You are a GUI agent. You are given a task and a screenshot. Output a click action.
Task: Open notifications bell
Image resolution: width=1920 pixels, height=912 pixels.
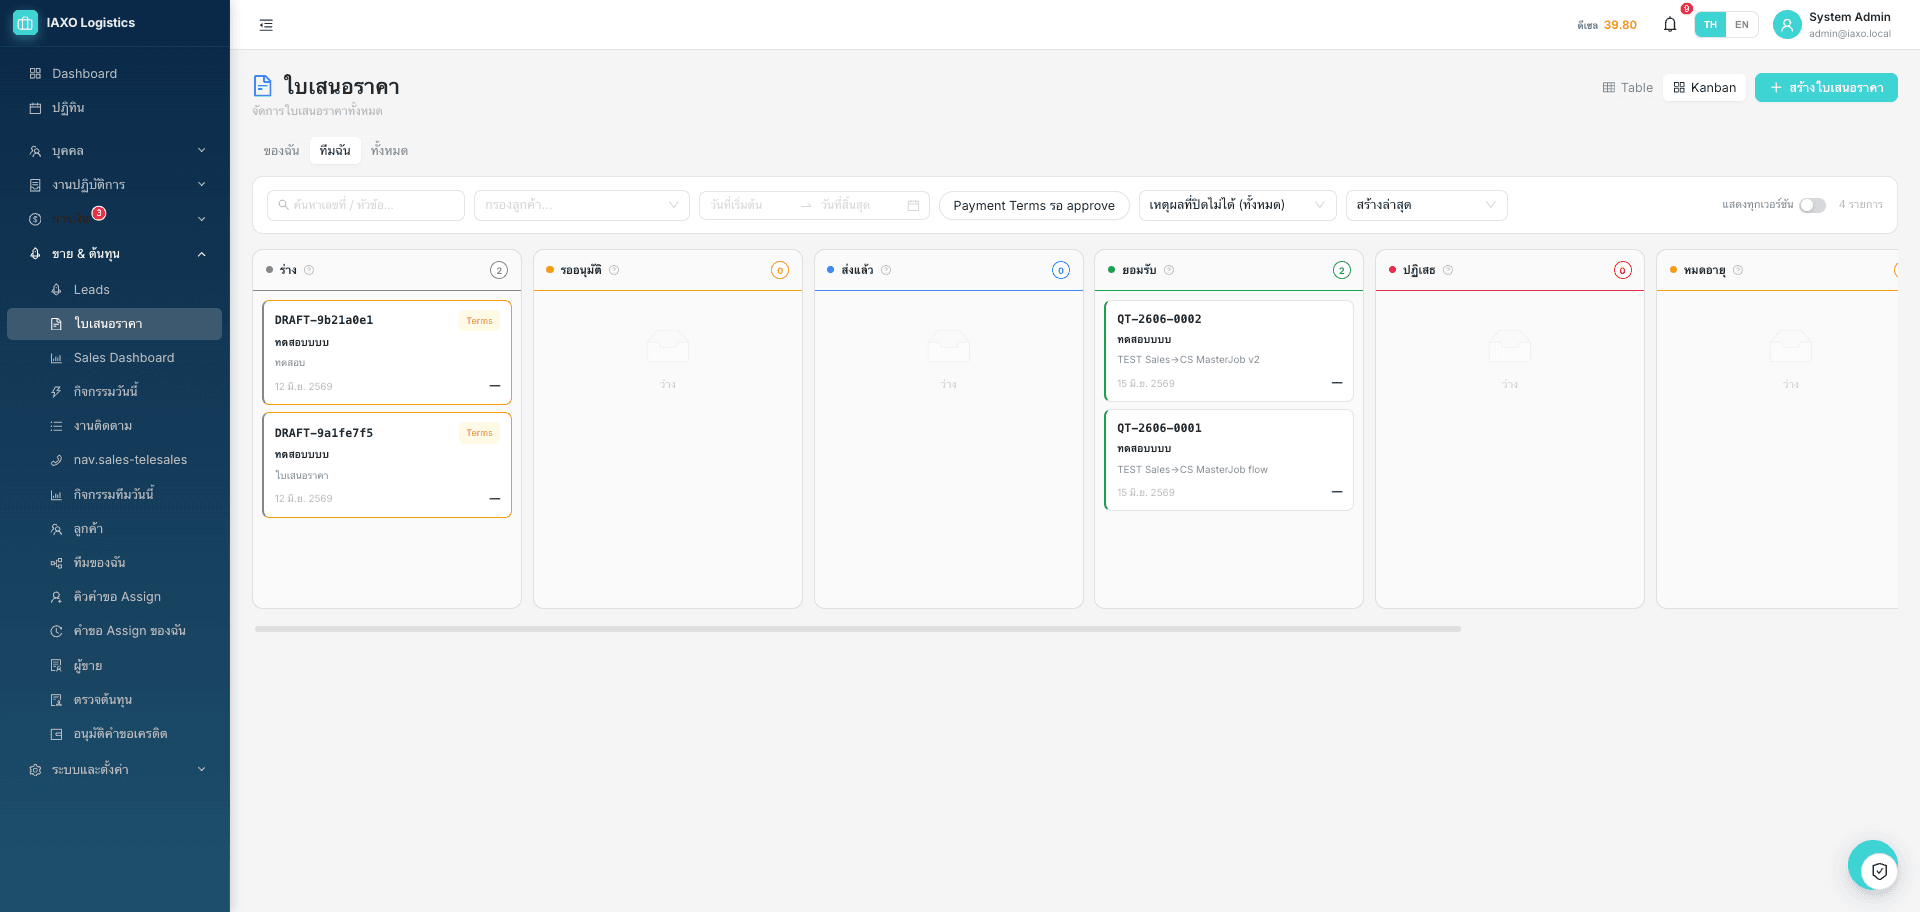[x=1670, y=24]
